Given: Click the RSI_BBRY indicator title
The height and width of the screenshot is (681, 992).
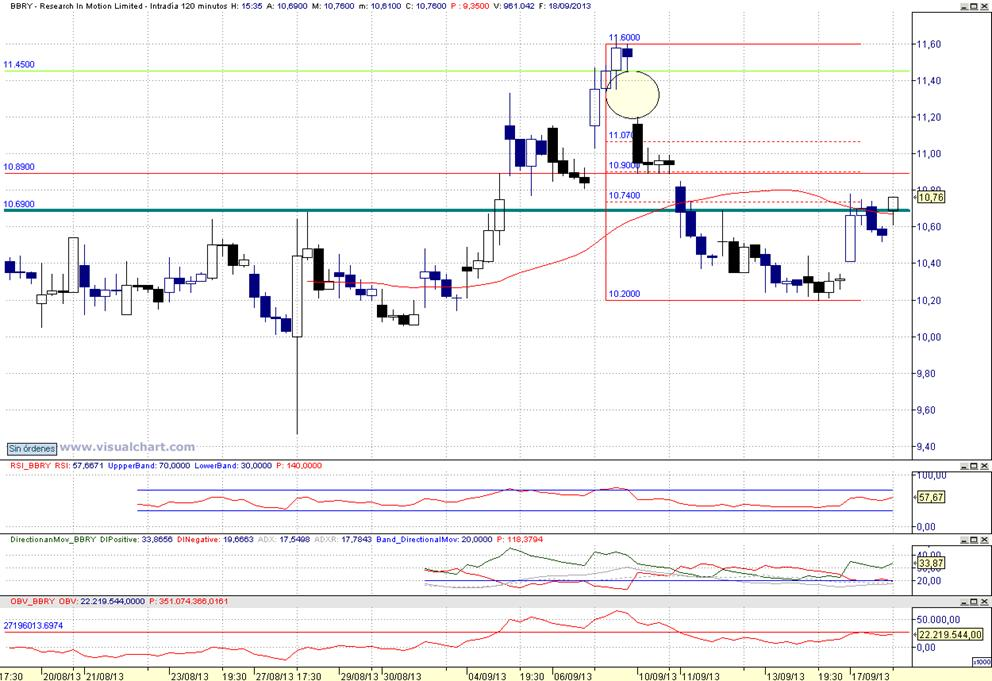Looking at the screenshot, I should tap(30, 466).
